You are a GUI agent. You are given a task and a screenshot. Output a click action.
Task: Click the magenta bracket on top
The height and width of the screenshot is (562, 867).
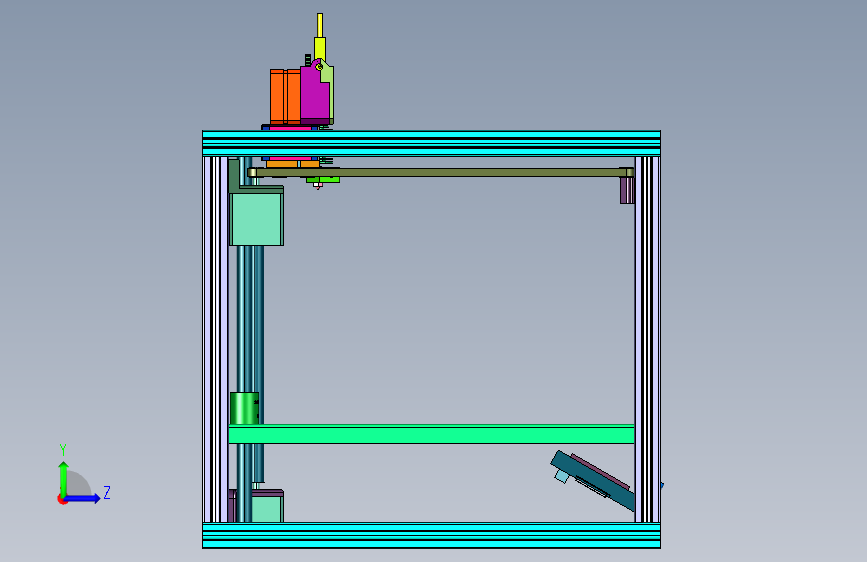pos(315,94)
